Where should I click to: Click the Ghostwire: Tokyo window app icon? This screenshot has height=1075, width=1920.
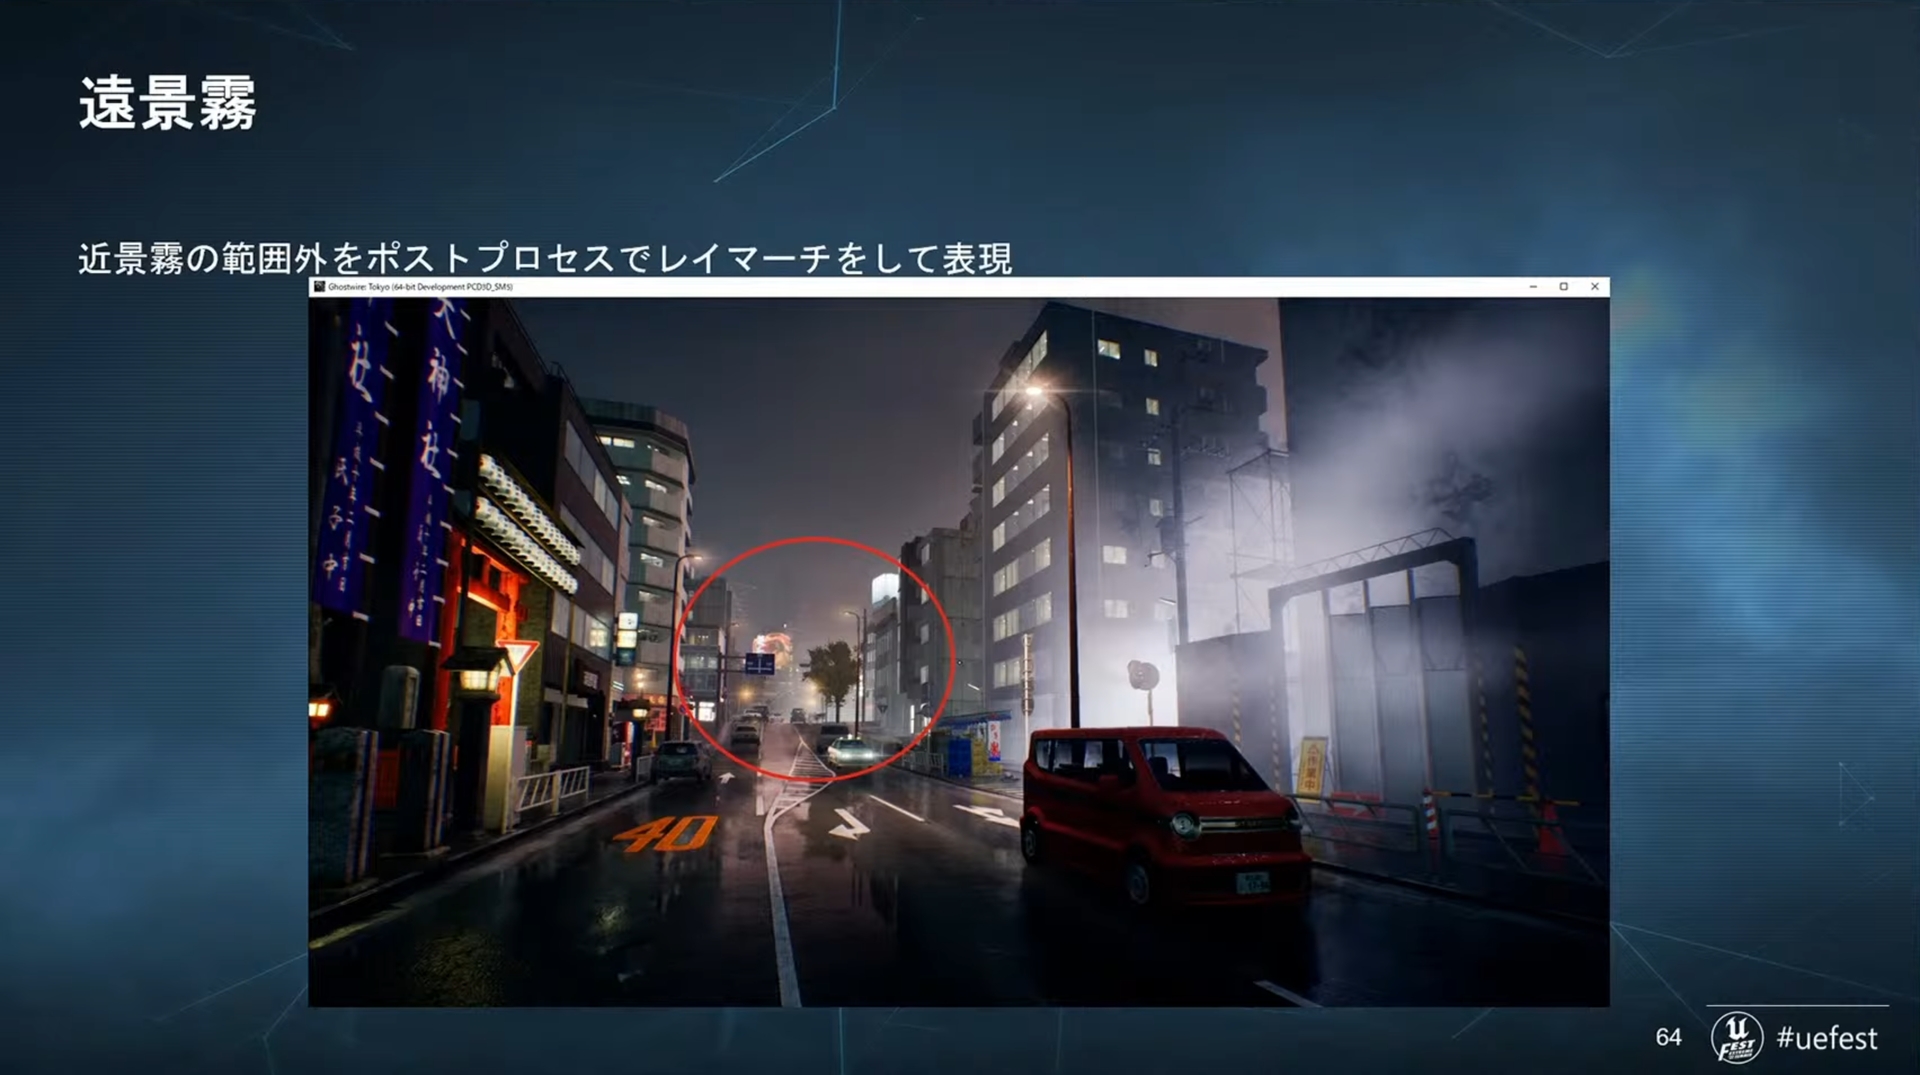pyautogui.click(x=319, y=287)
